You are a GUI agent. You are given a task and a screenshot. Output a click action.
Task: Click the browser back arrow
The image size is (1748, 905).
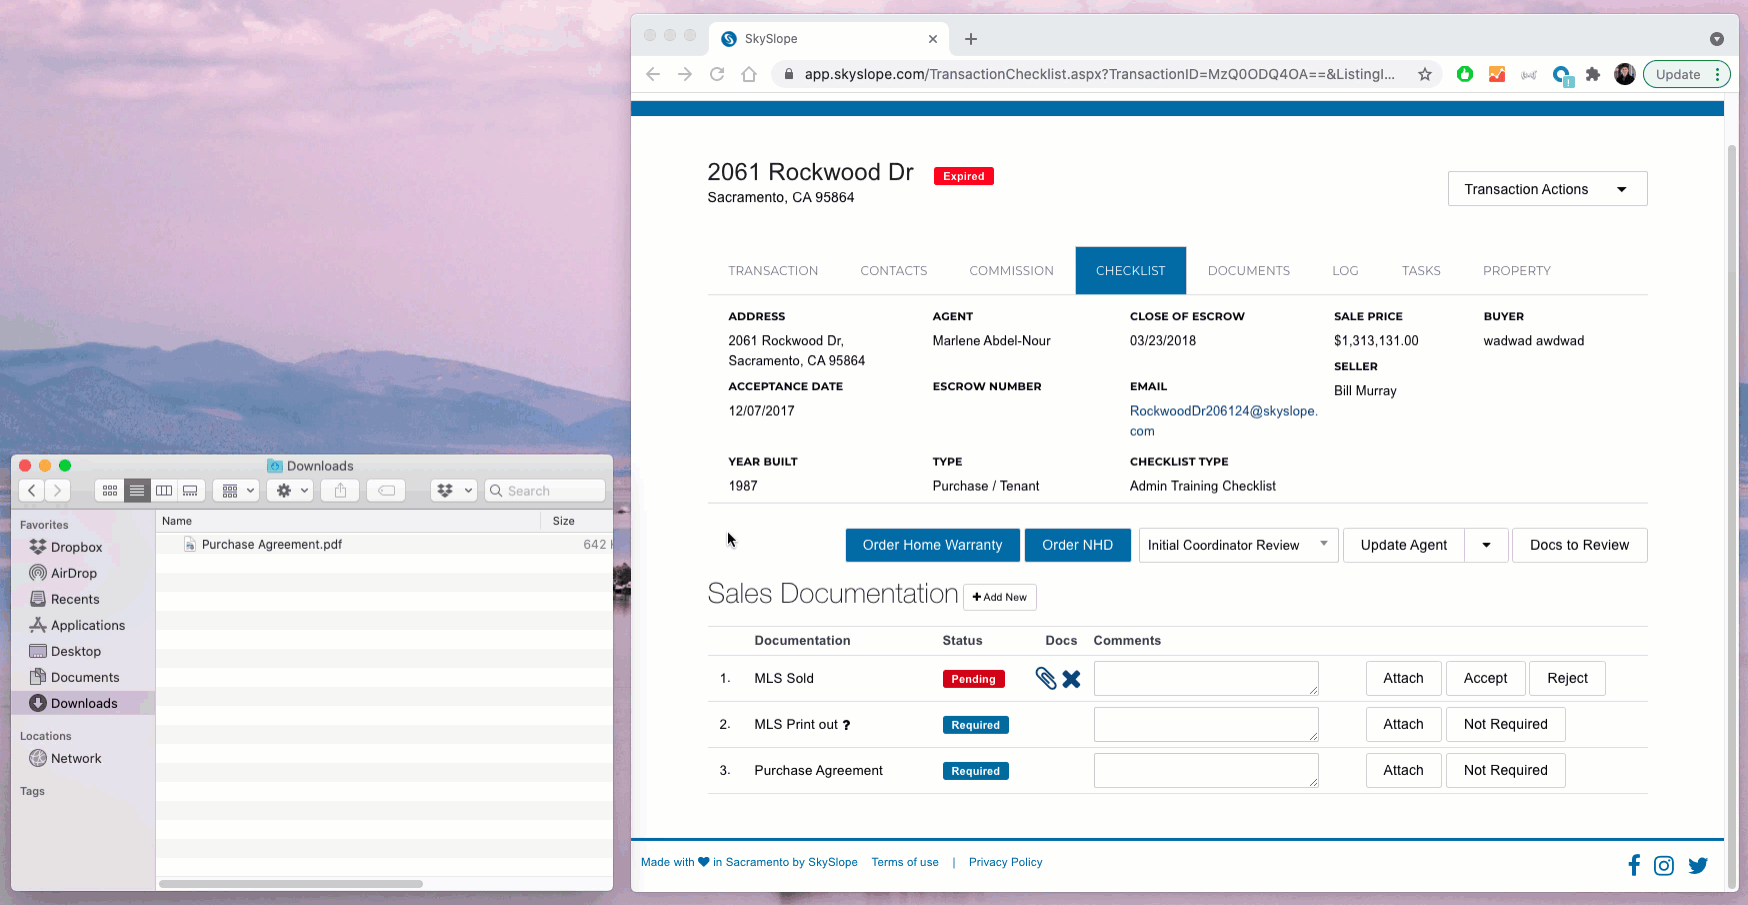pyautogui.click(x=653, y=74)
